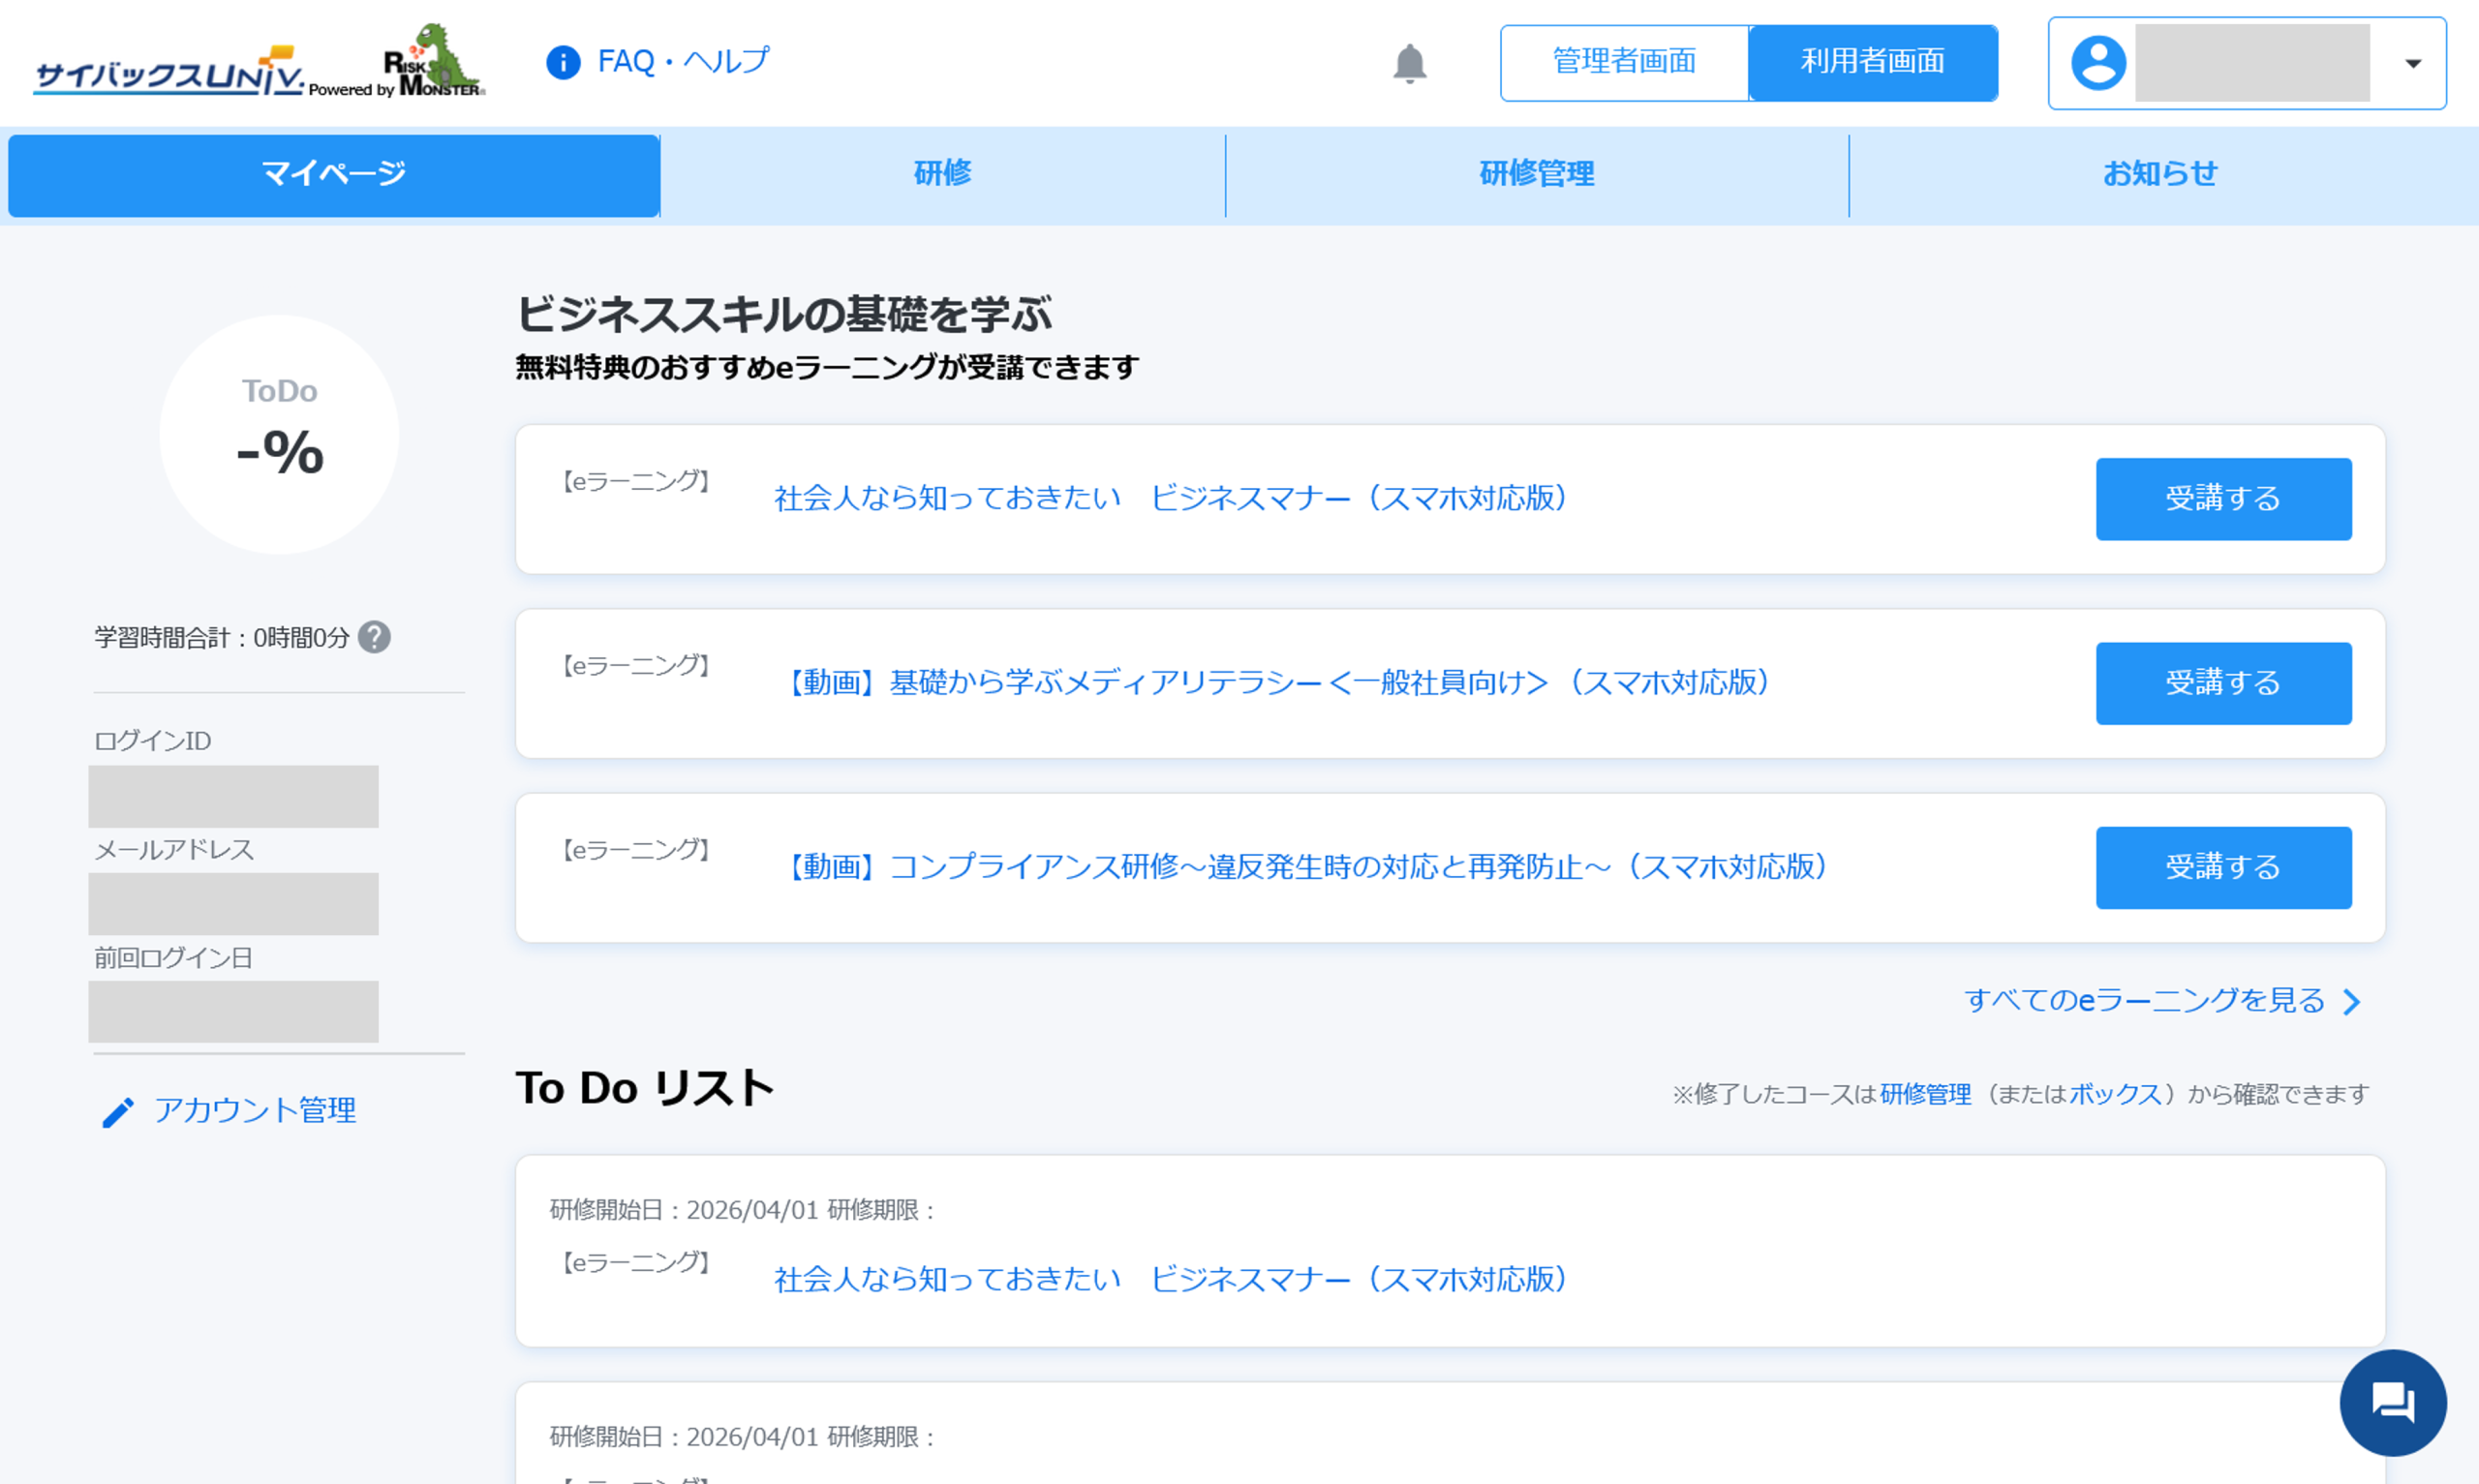Screen dimensions: 2479x1484
Task: Open the FAQ・ヘルプ link
Action: point(683,61)
